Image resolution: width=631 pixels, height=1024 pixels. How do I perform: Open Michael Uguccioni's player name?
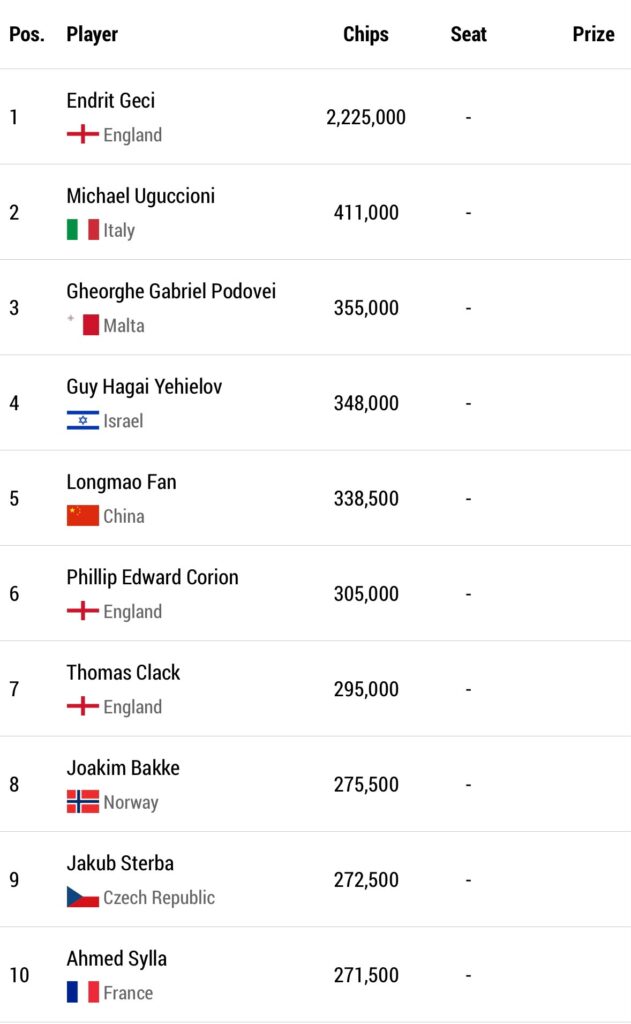[x=140, y=196]
